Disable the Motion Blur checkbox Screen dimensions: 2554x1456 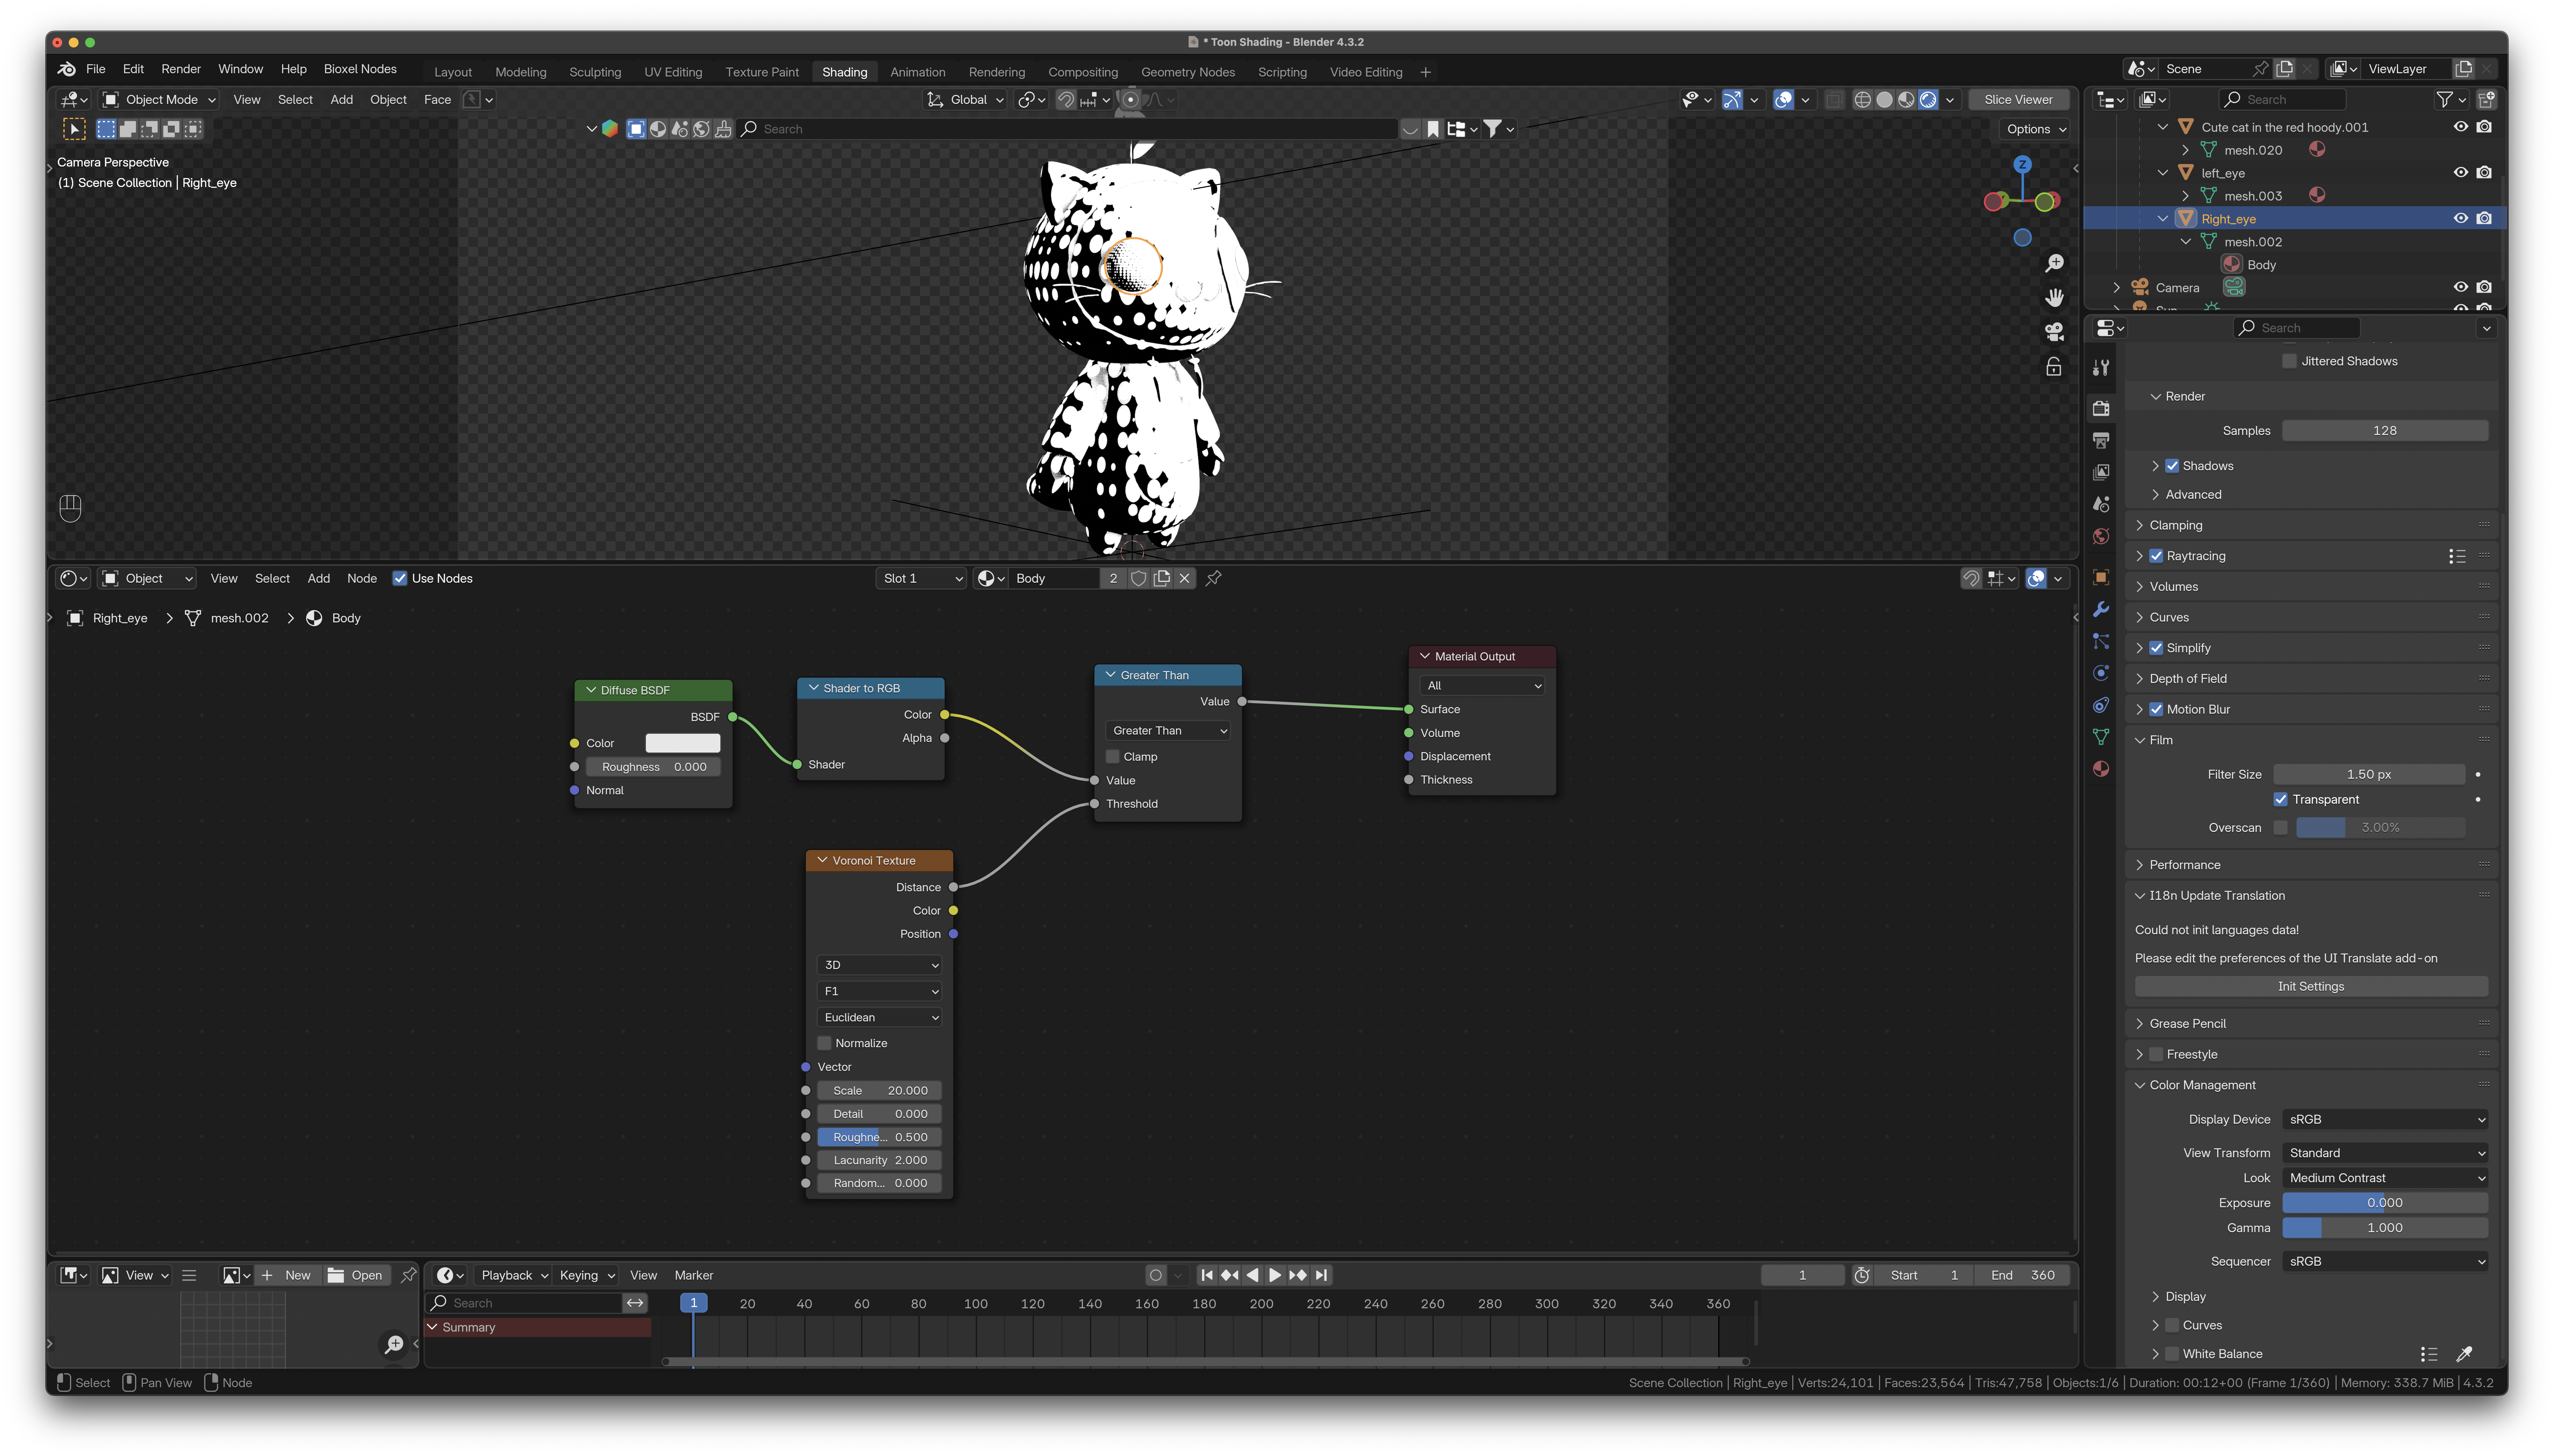(x=2156, y=709)
